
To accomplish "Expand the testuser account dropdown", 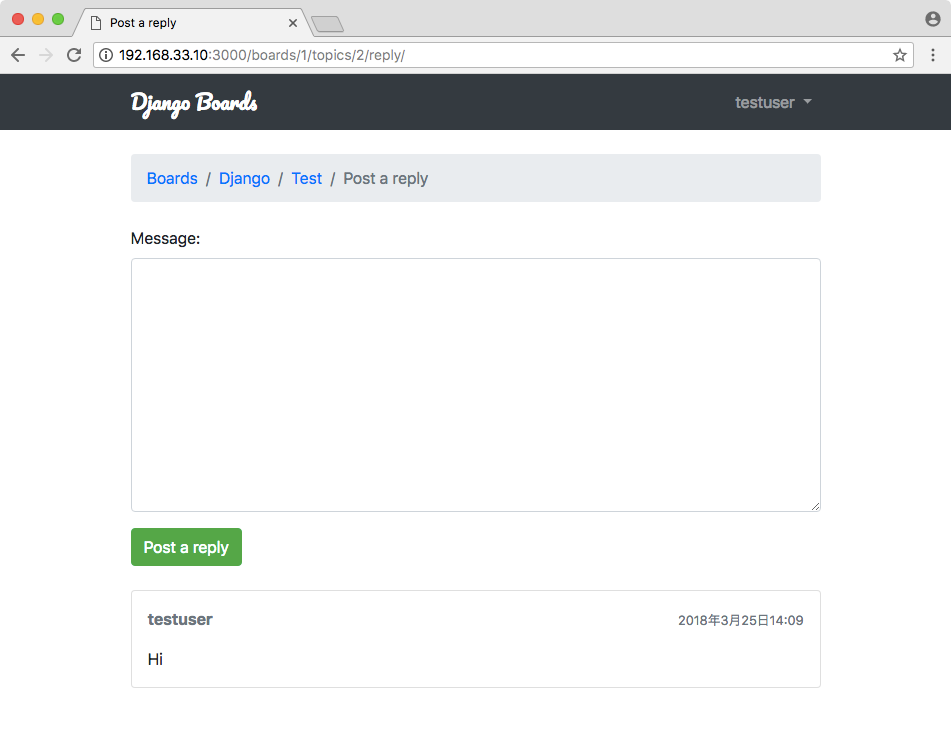I will [x=773, y=102].
